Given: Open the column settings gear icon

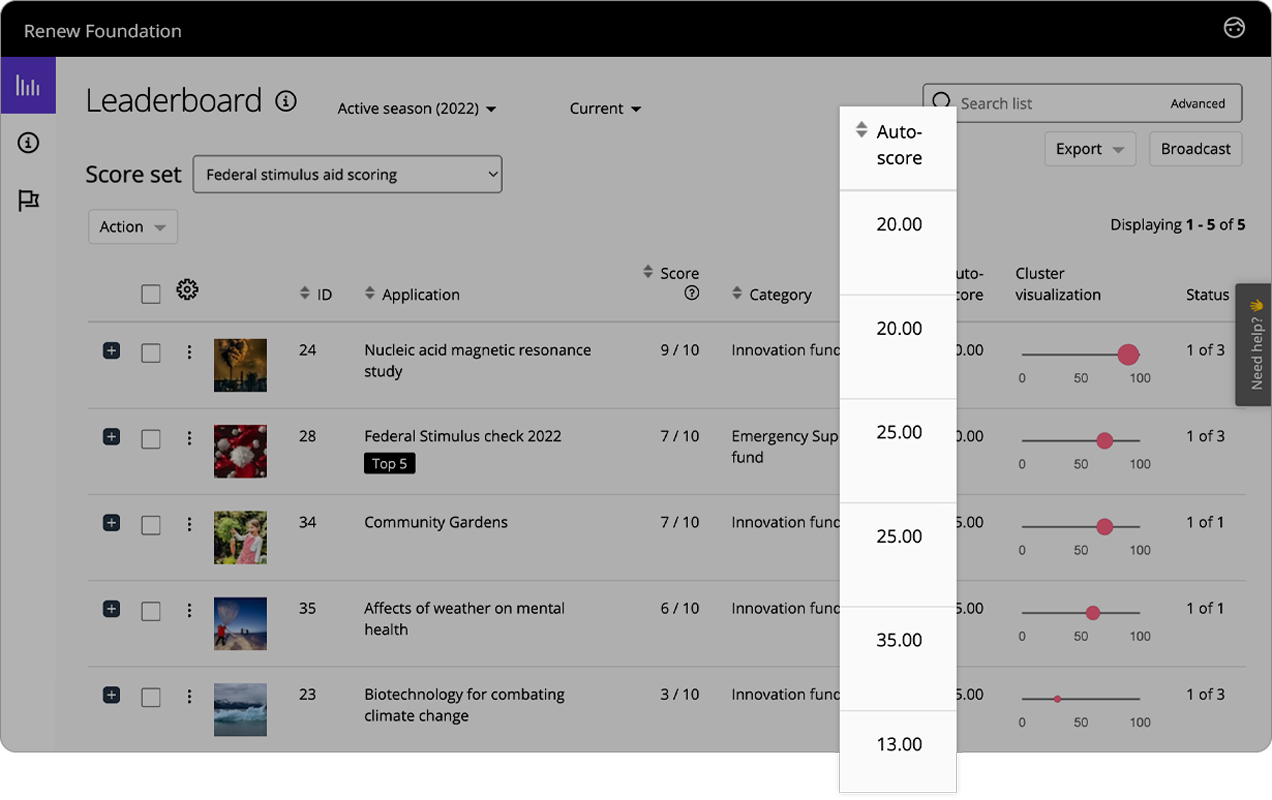Looking at the screenshot, I should [186, 289].
